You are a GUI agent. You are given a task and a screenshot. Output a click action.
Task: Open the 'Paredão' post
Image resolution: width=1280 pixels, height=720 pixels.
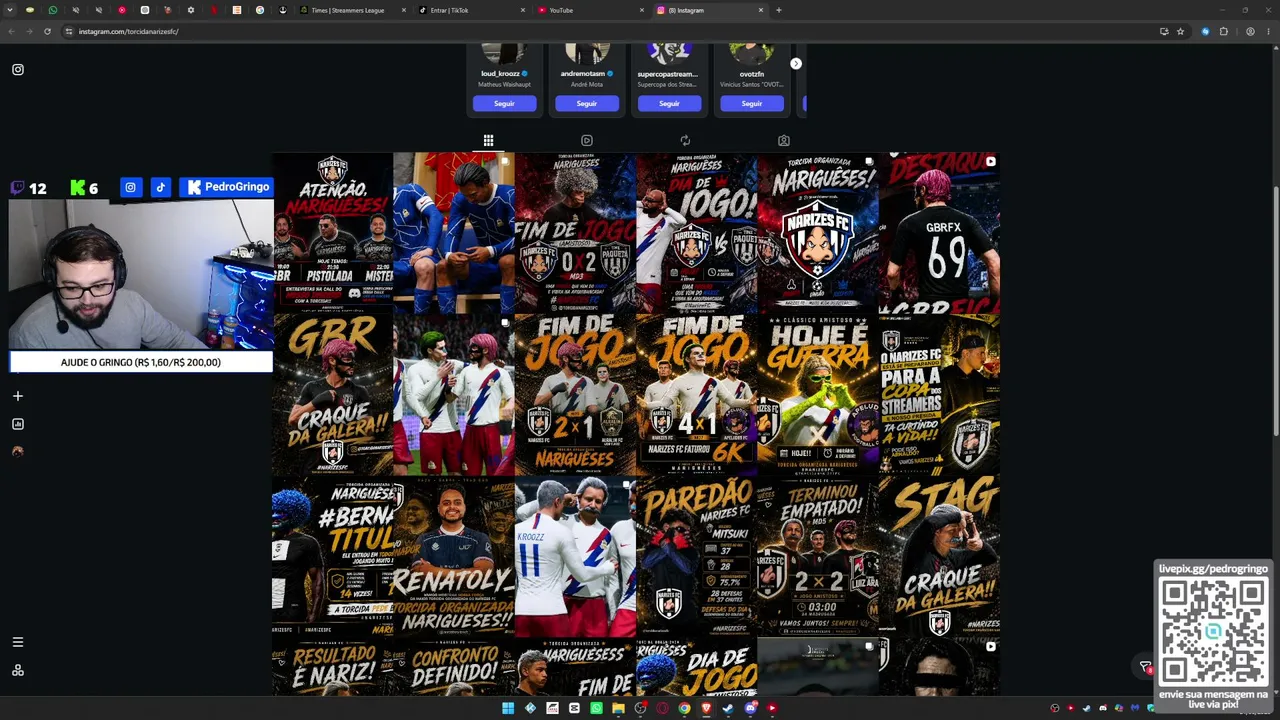(x=696, y=557)
